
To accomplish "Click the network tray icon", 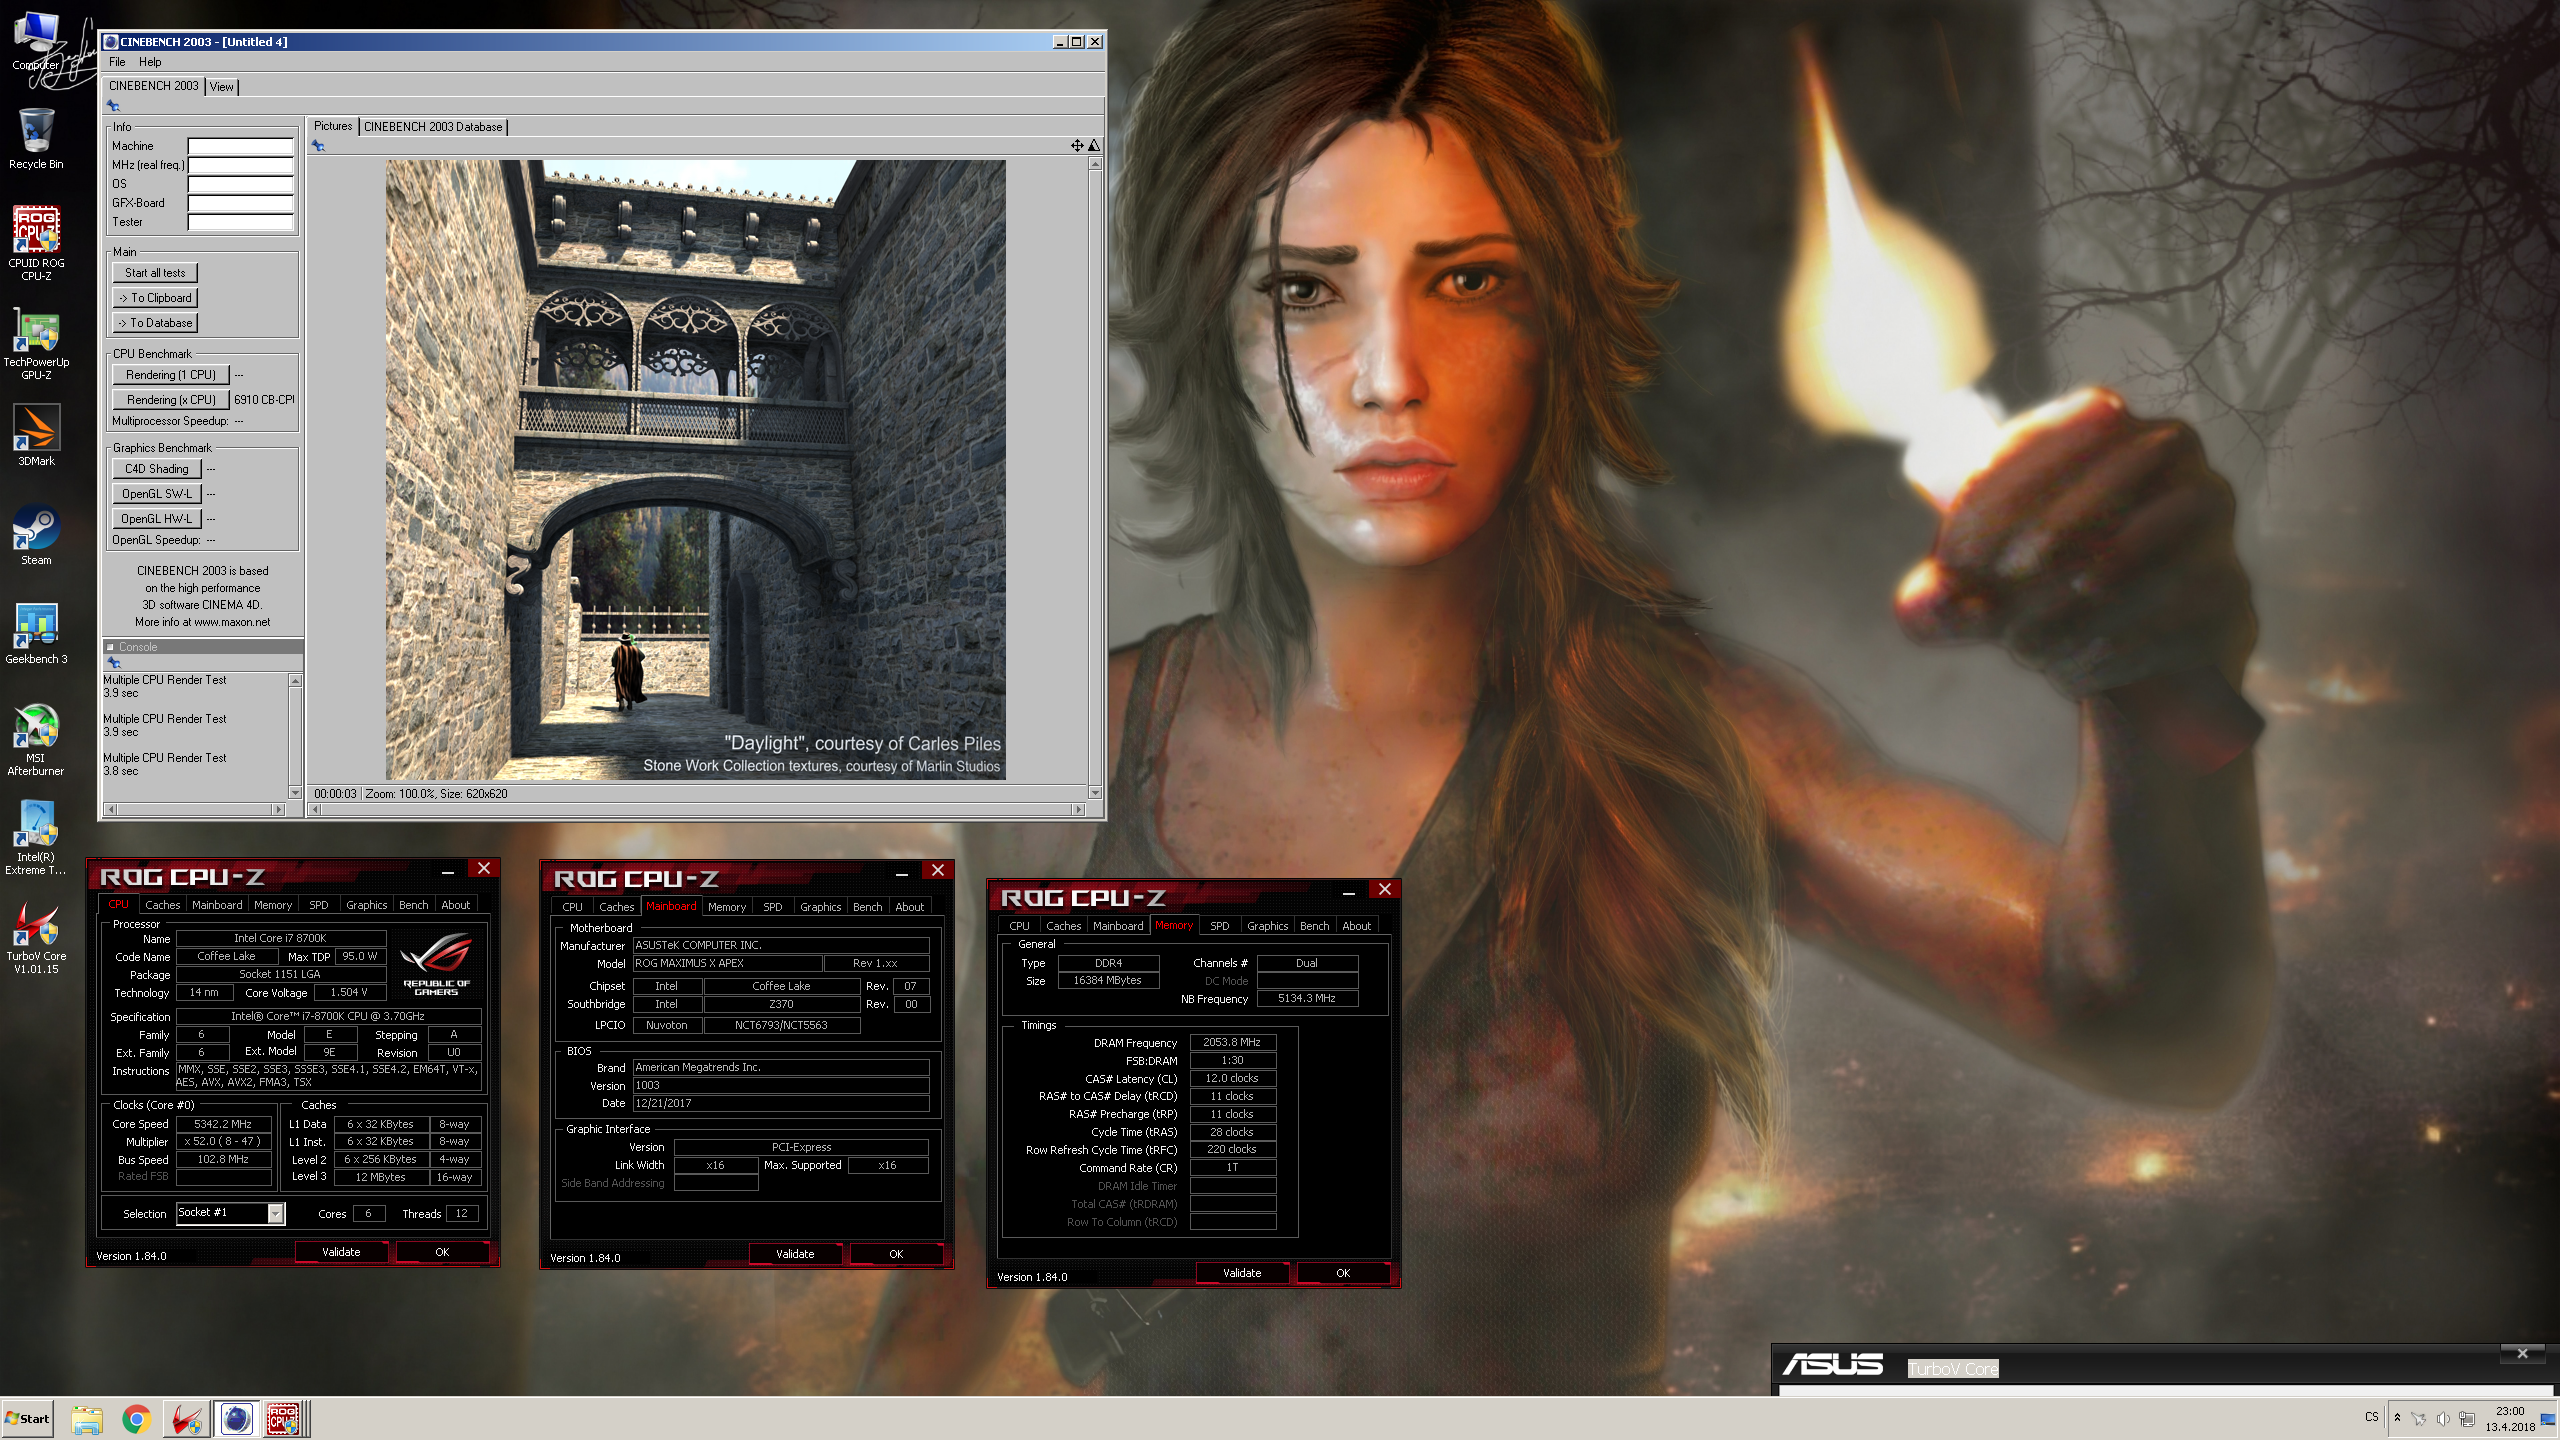I will [2467, 1419].
